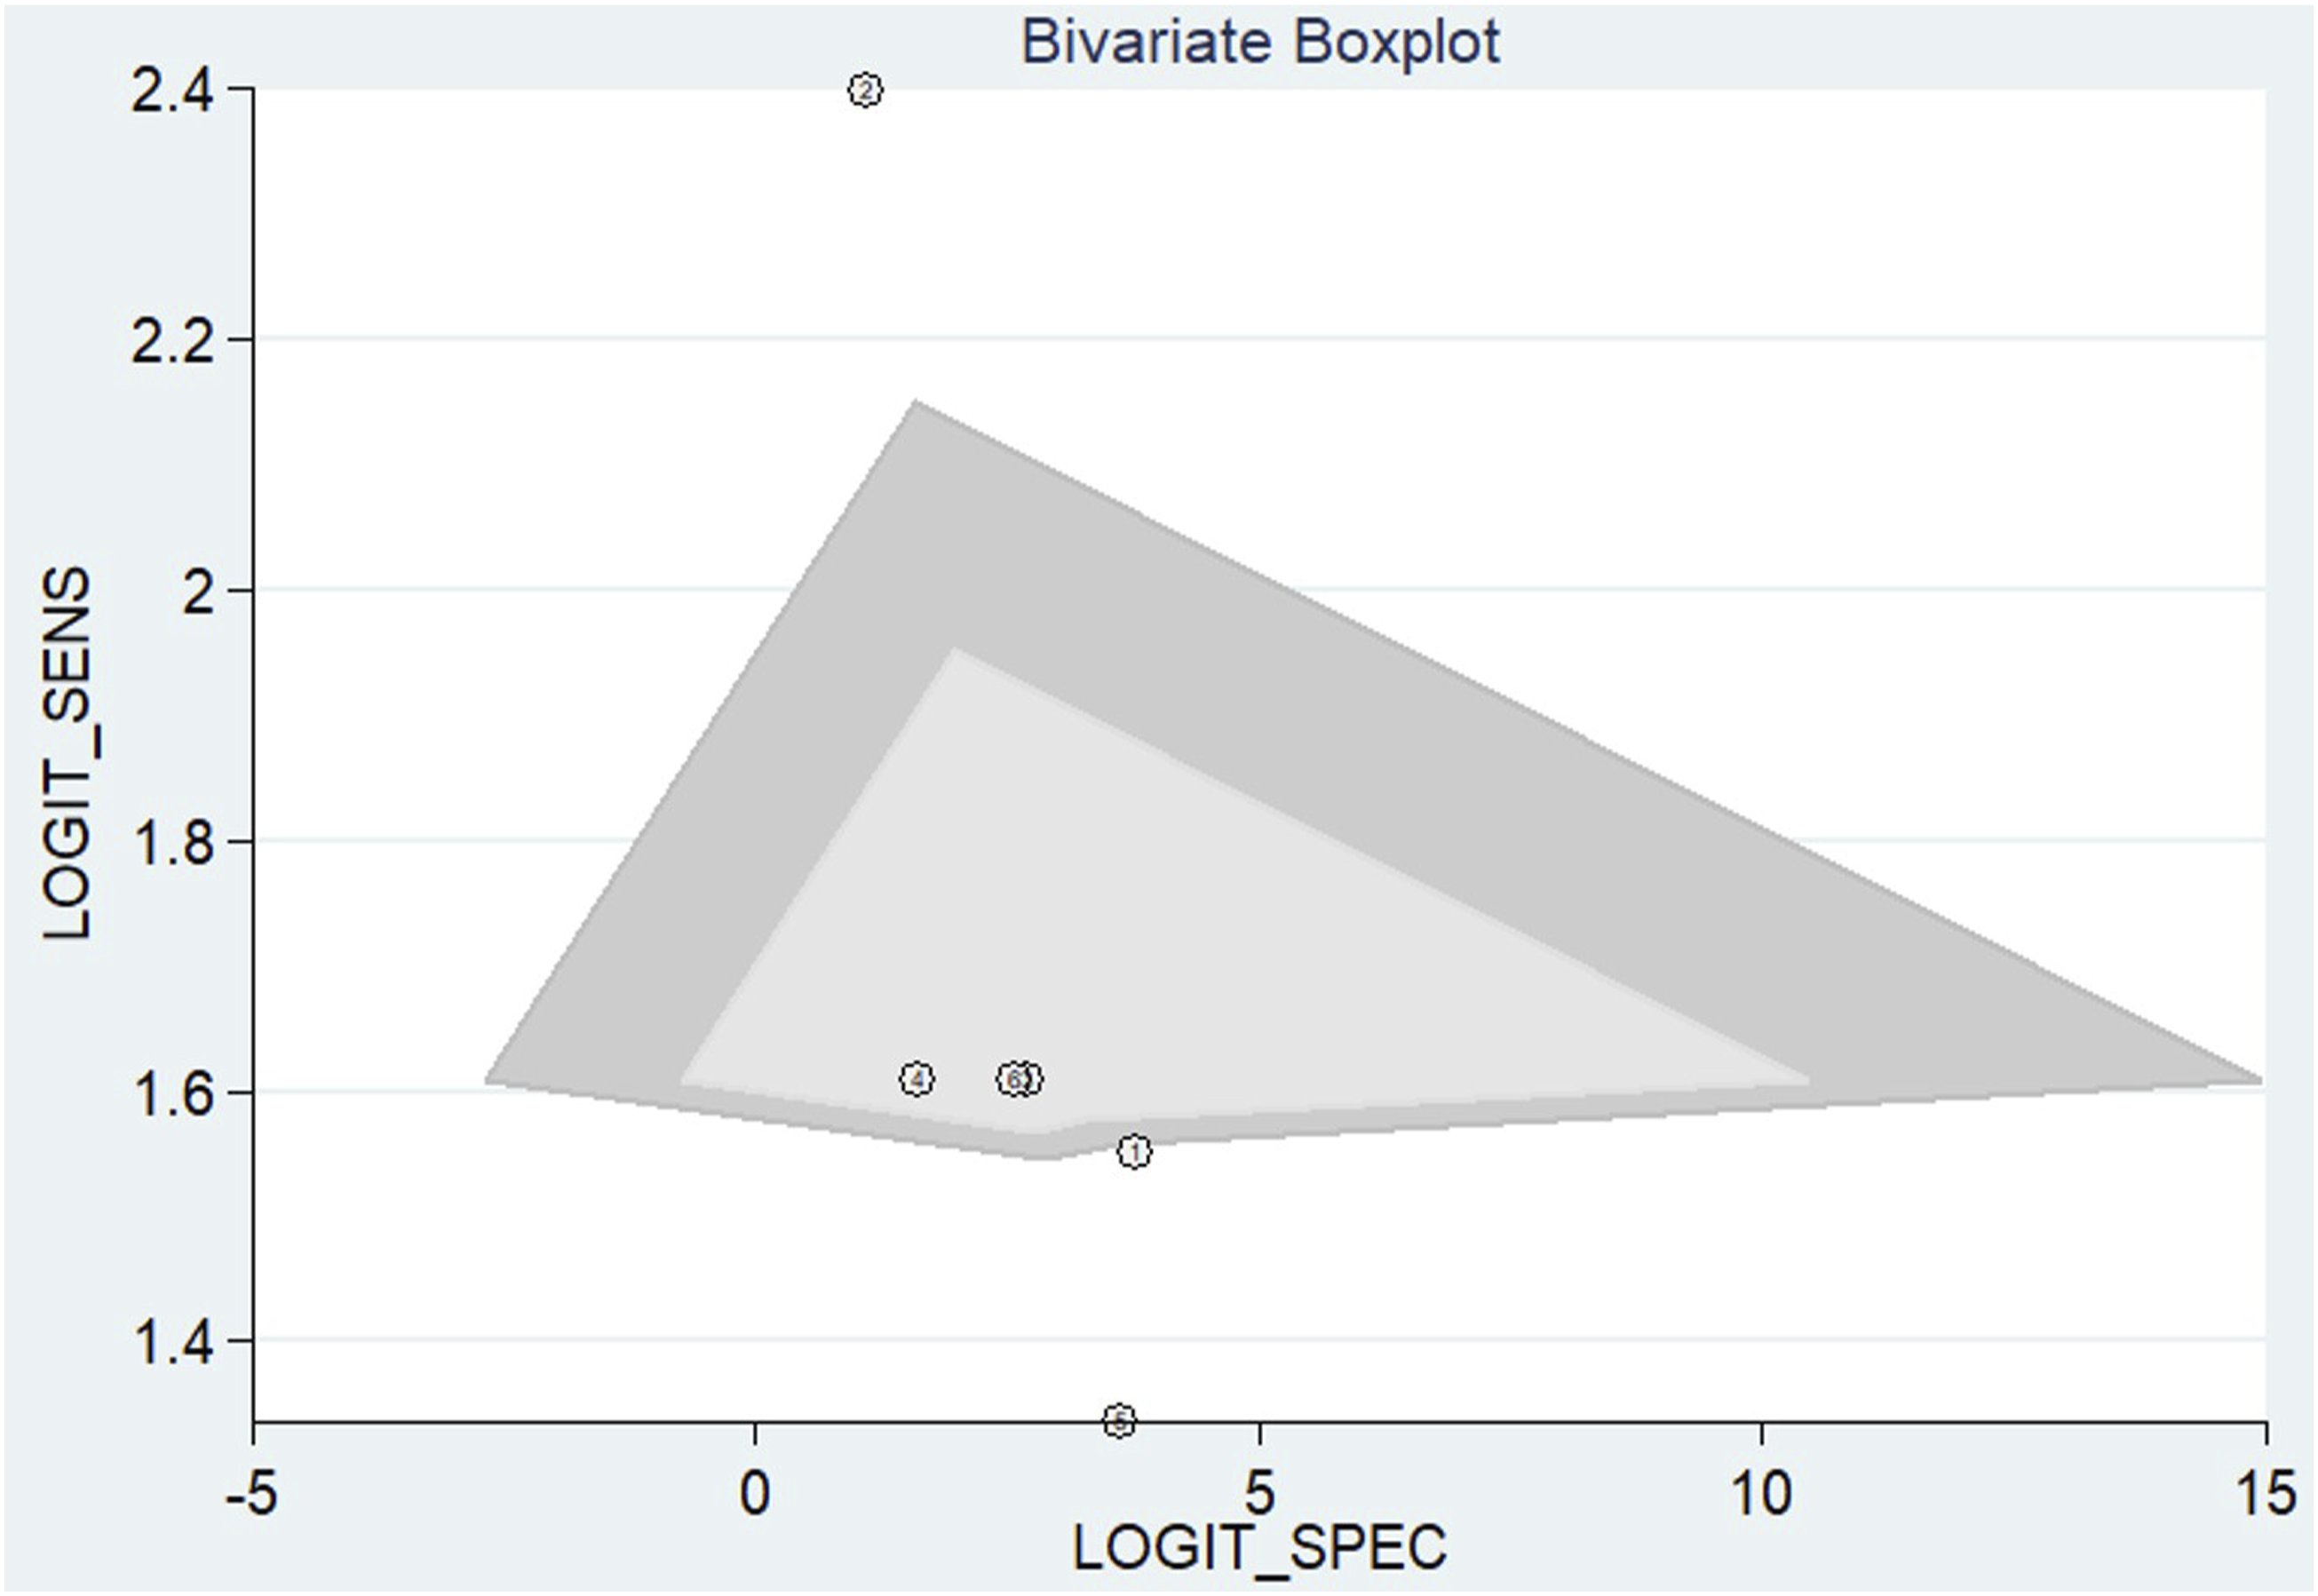Viewport: 2318px width, 1596px height.
Task: Click the light gray inner bag region
Action: pos(1150,950)
